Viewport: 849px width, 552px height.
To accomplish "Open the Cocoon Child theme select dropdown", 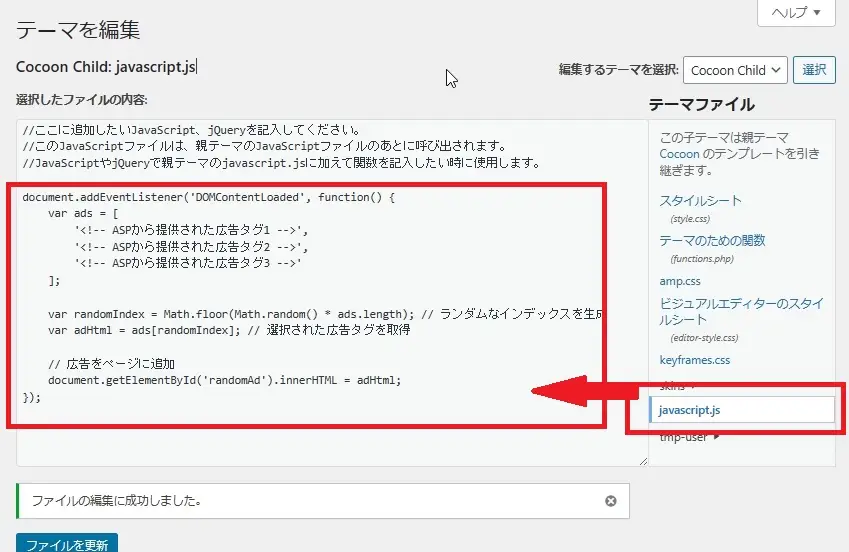I will pyautogui.click(x=735, y=70).
